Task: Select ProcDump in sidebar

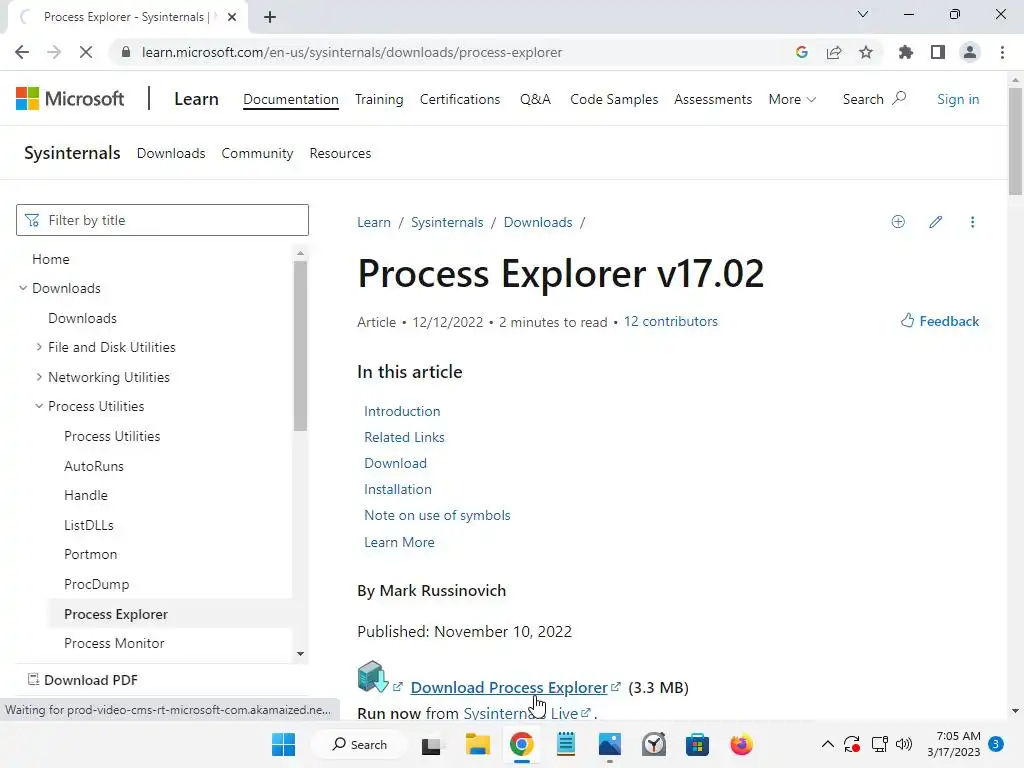Action: [97, 584]
